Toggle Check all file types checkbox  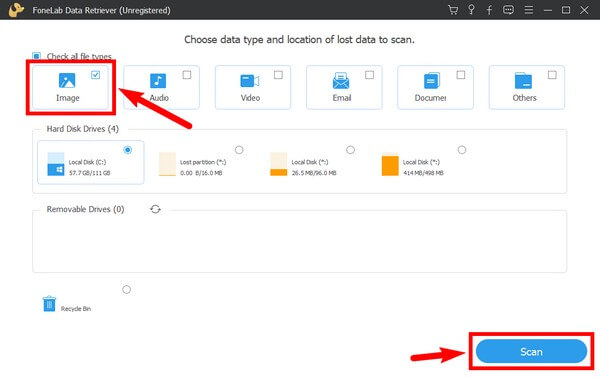pyautogui.click(x=36, y=56)
